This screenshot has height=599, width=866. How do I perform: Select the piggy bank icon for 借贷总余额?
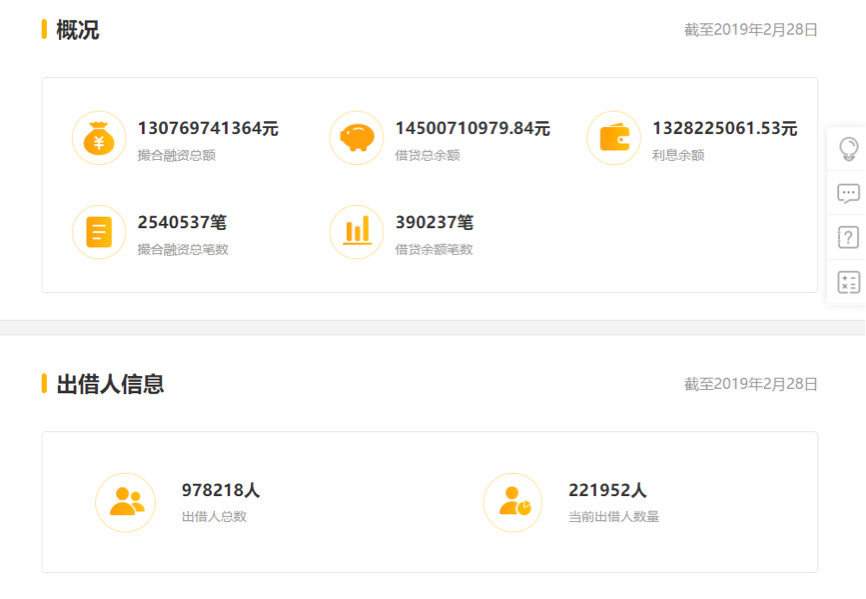coord(356,138)
